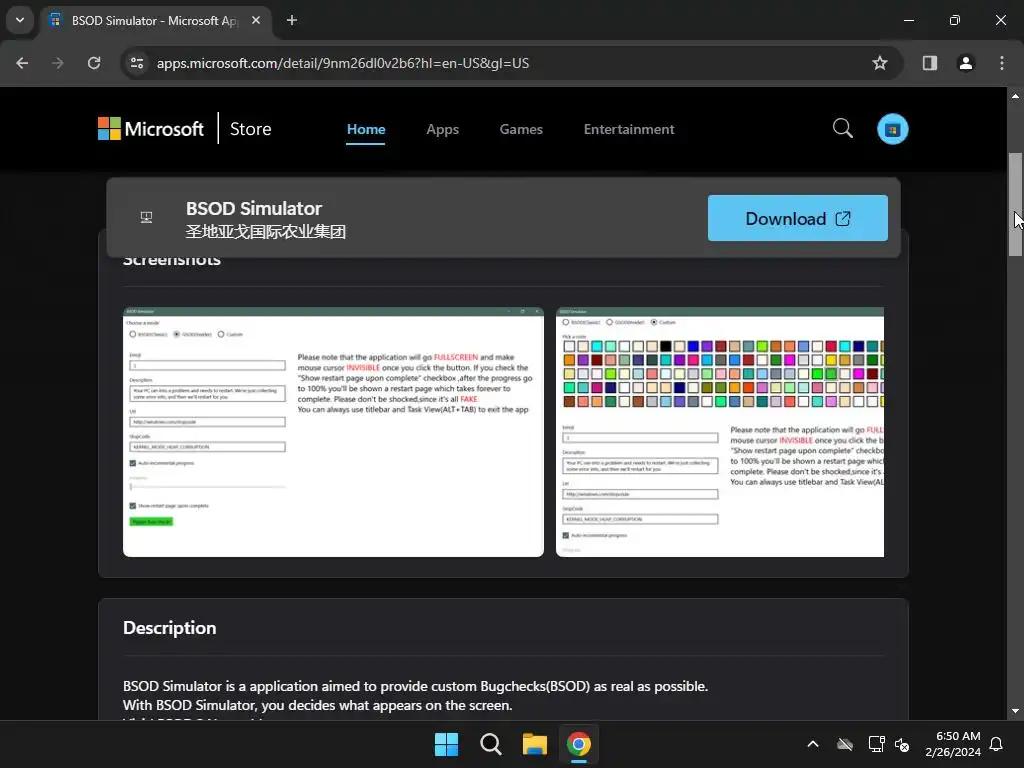The image size is (1024, 768).
Task: Click the BSOD Simulator app icon
Action: 146,217
